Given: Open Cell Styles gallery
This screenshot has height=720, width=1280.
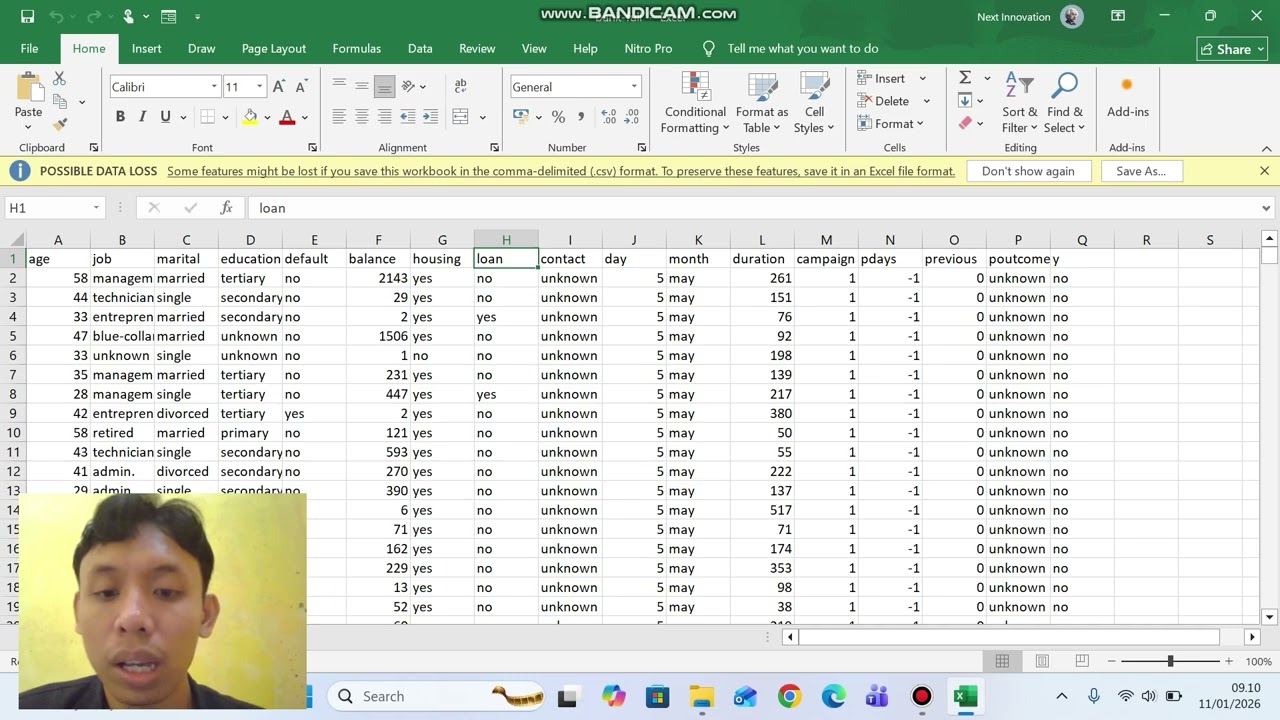Looking at the screenshot, I should pyautogui.click(x=814, y=103).
